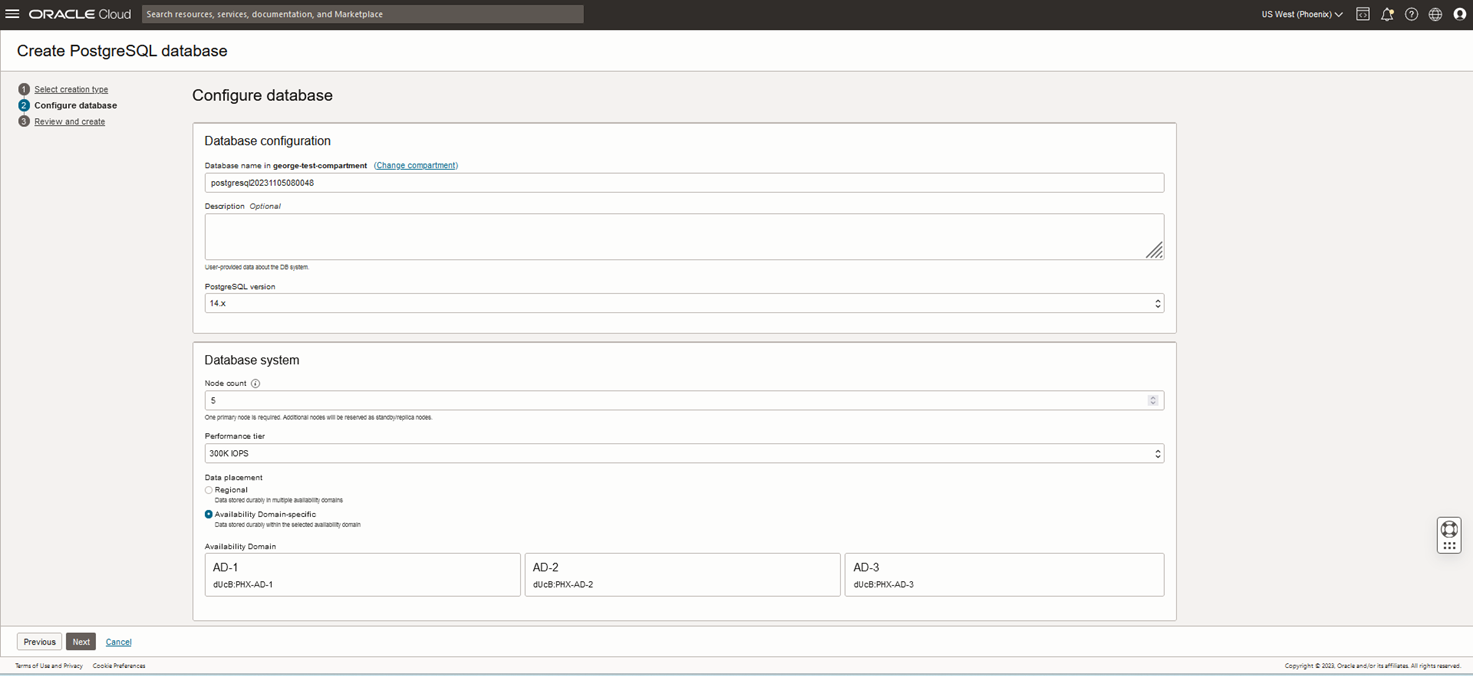Choose the AD-1 availability domain card
1473x676 pixels.
[x=362, y=575]
